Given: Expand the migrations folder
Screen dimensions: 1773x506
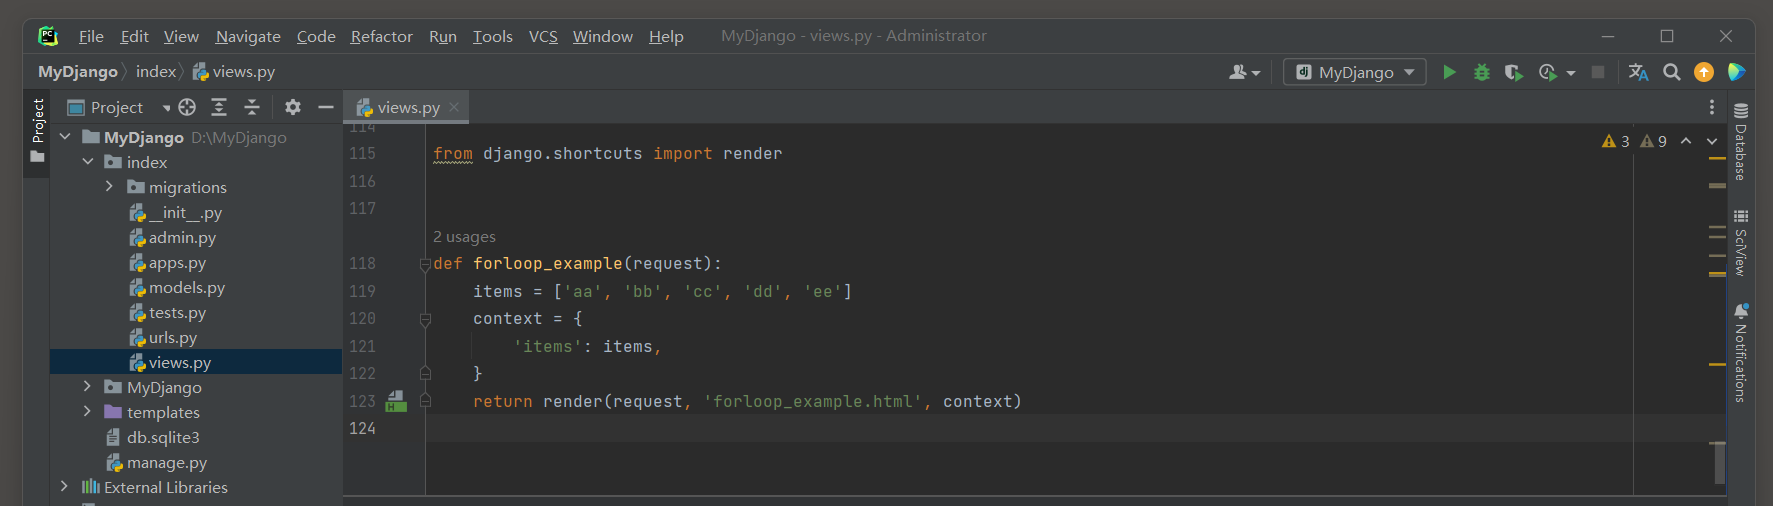Looking at the screenshot, I should click(109, 187).
